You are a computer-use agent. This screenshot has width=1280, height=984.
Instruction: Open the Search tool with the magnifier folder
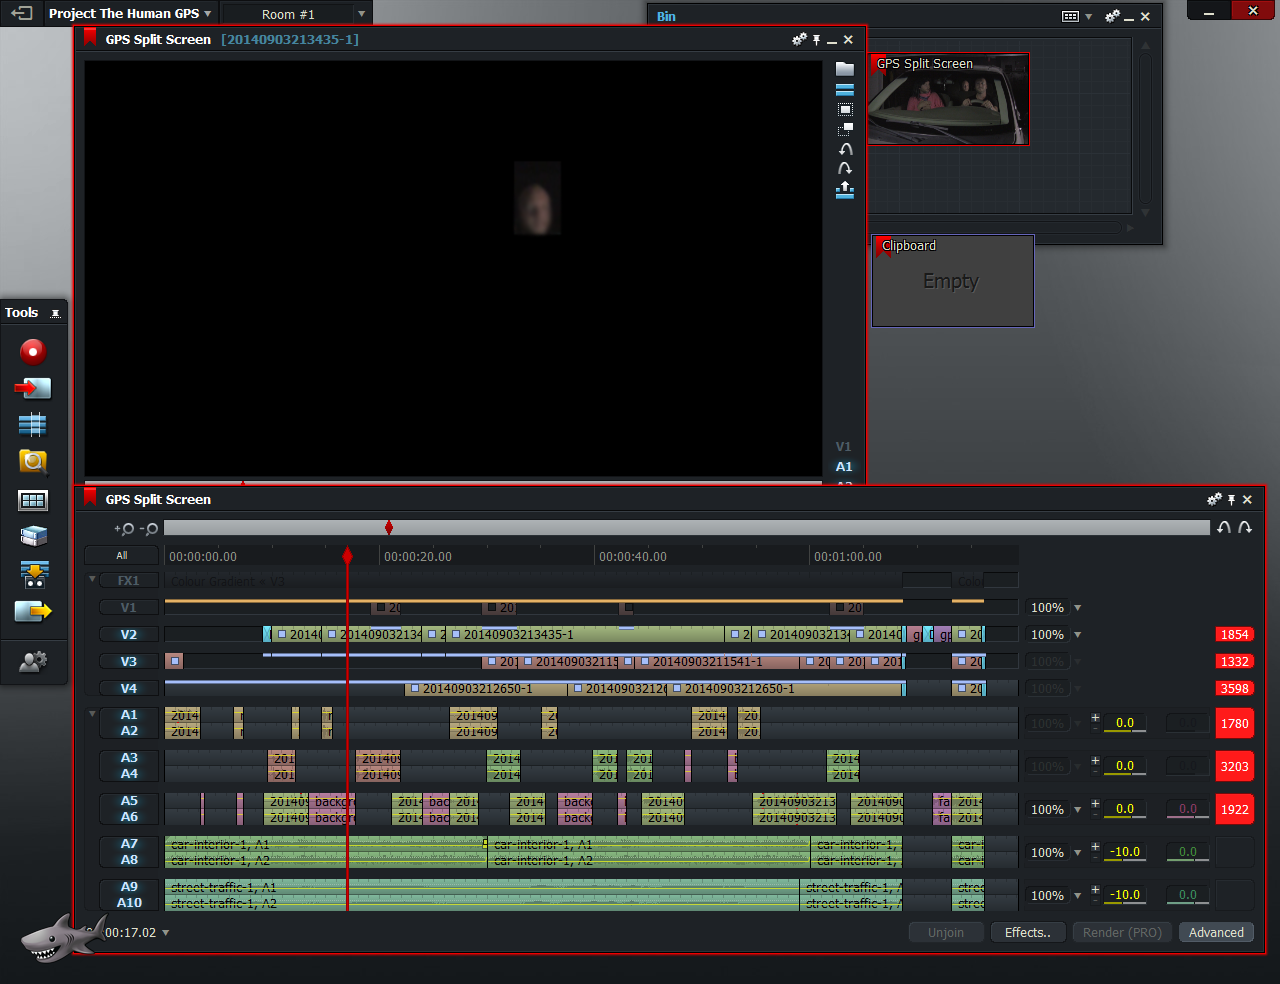33,461
